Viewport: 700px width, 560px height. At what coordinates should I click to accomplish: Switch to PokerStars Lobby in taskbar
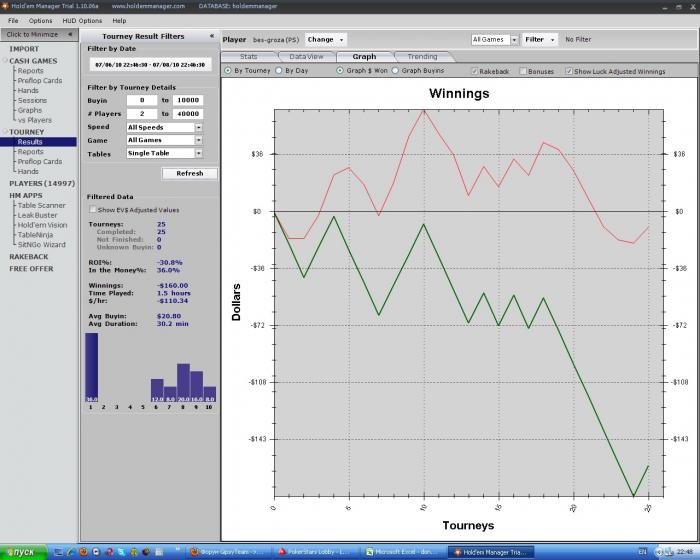coord(315,552)
